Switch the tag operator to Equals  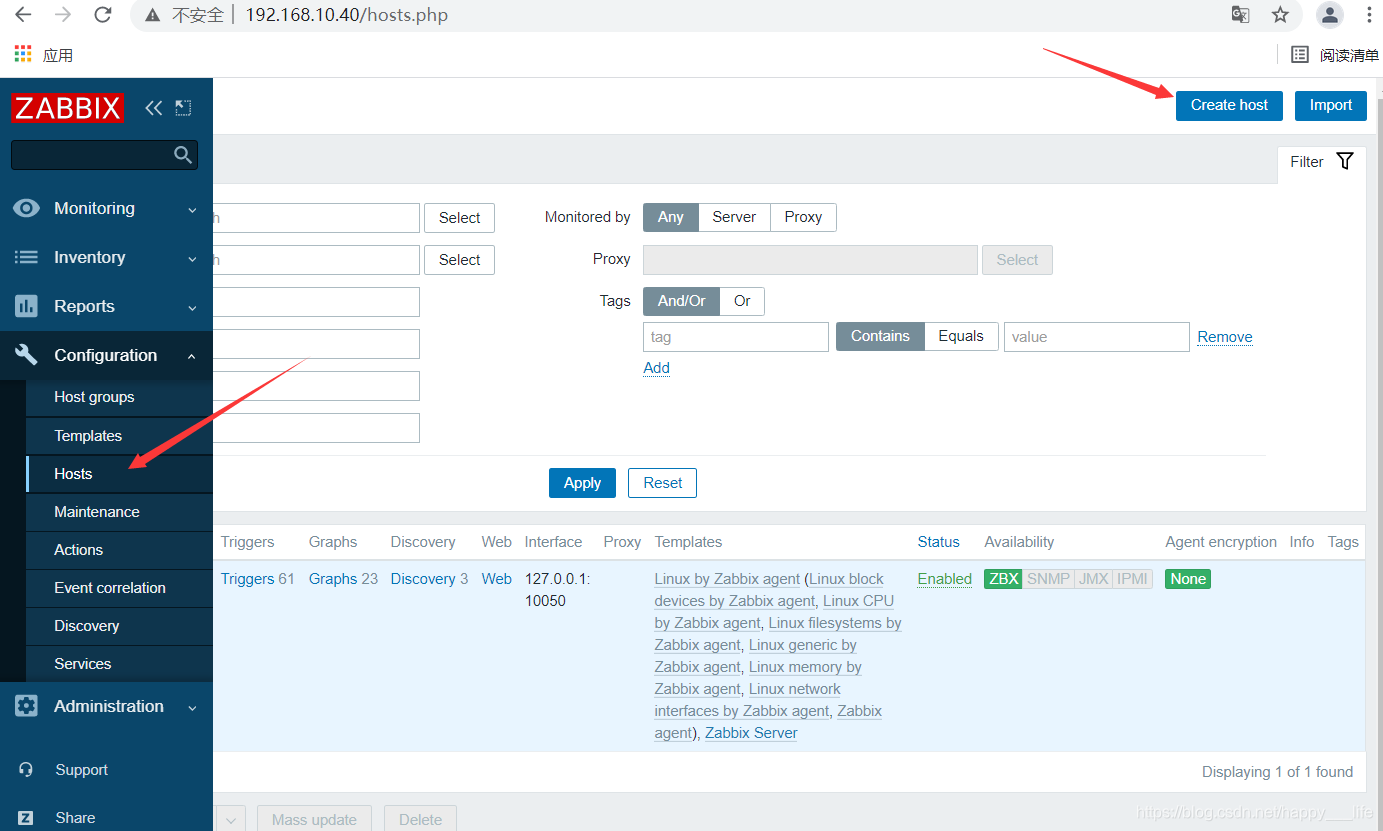point(961,336)
